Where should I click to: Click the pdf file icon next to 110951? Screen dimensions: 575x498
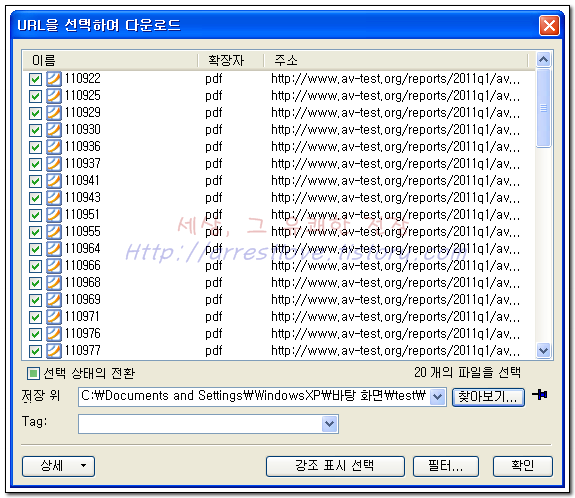(54, 215)
